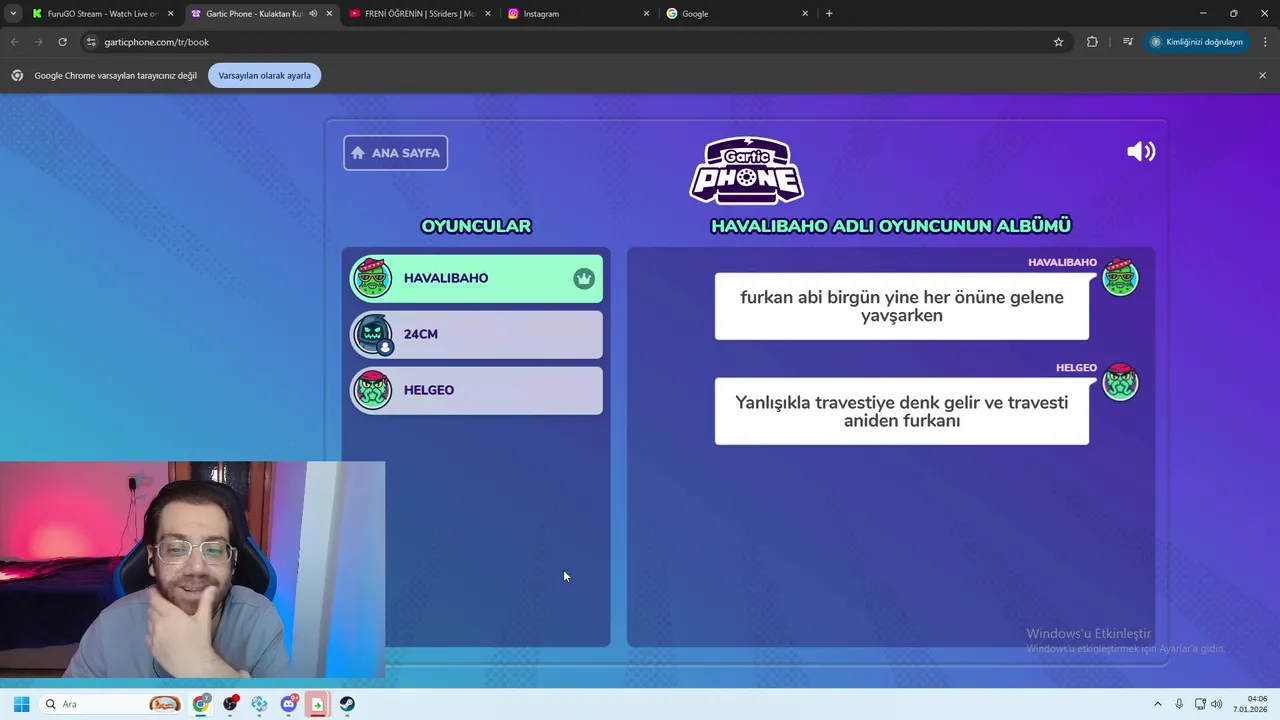Select player HAVALIBAHO in the players list
The image size is (1280, 720).
point(476,278)
